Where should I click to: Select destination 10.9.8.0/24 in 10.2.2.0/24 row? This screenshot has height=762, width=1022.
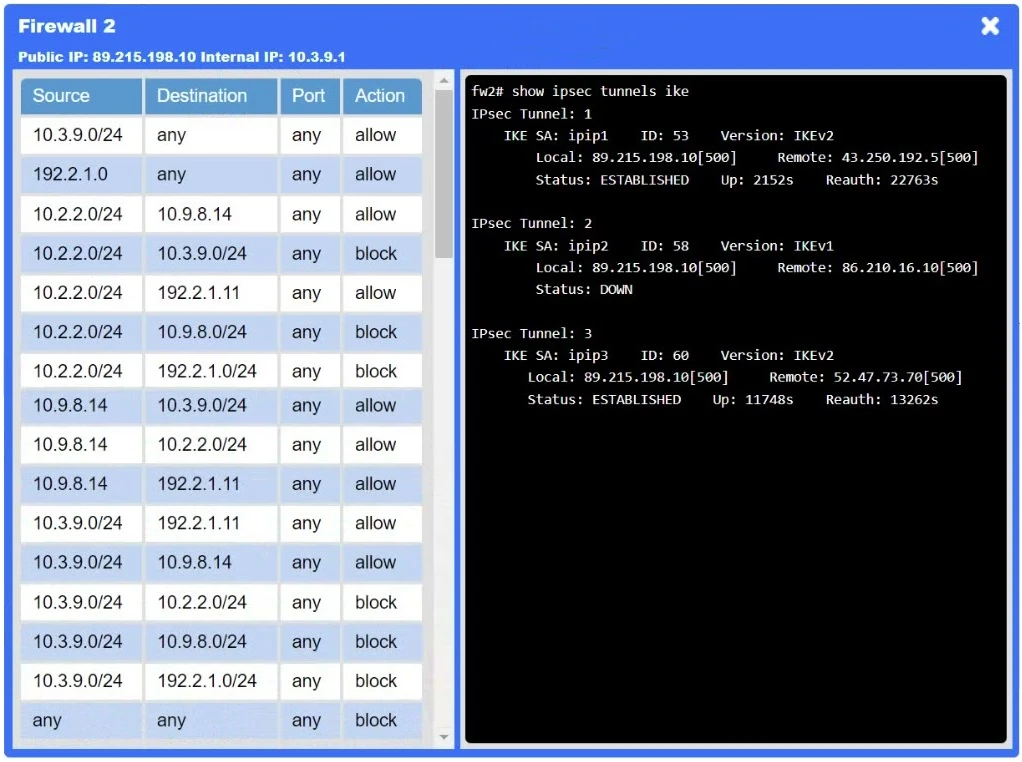point(210,332)
